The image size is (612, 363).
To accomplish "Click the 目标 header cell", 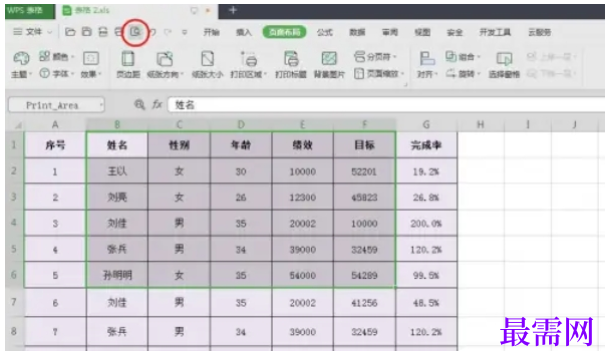I will tap(364, 145).
